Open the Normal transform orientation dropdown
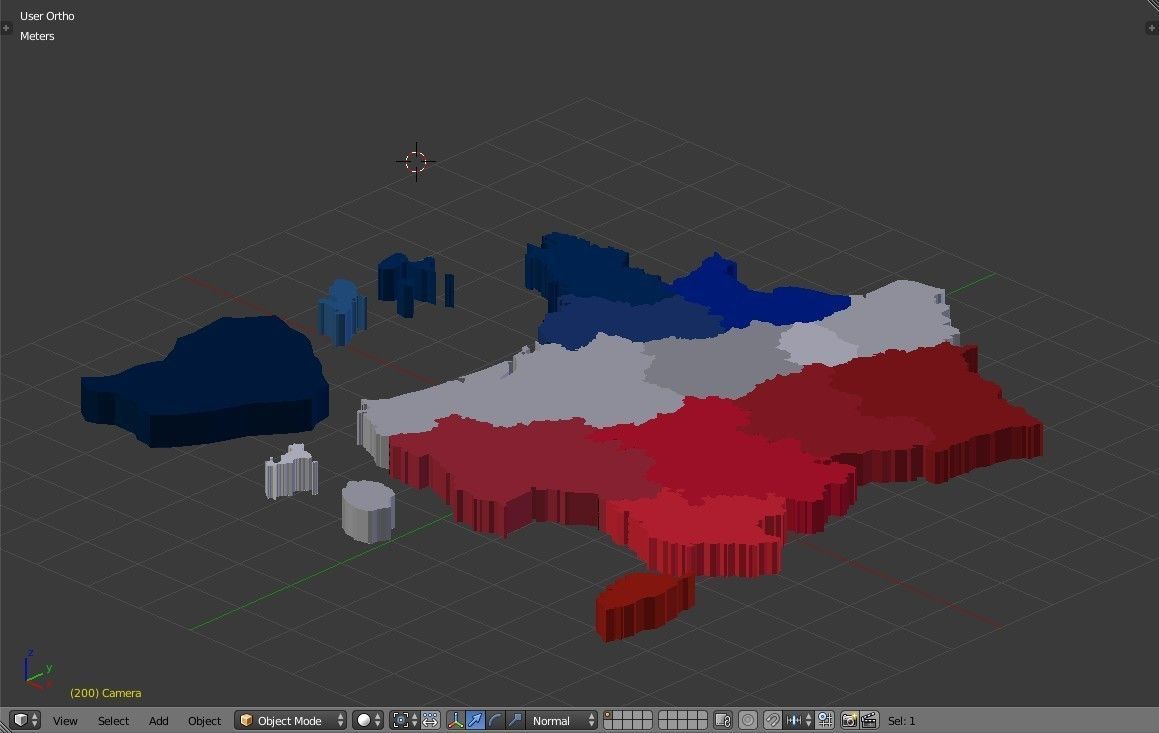 click(561, 720)
